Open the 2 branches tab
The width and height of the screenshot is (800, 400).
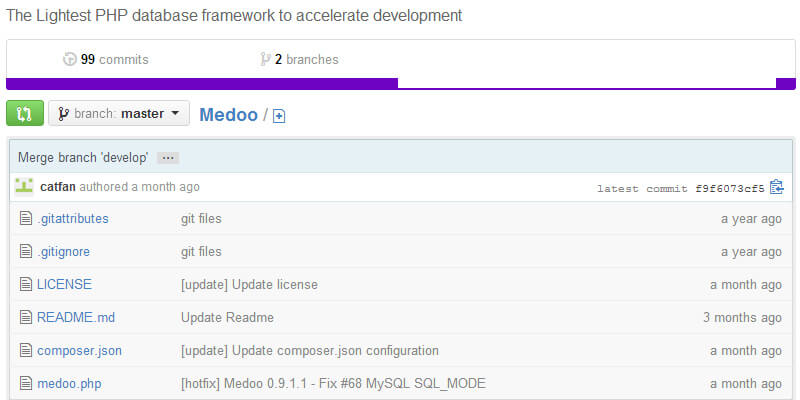pos(300,59)
